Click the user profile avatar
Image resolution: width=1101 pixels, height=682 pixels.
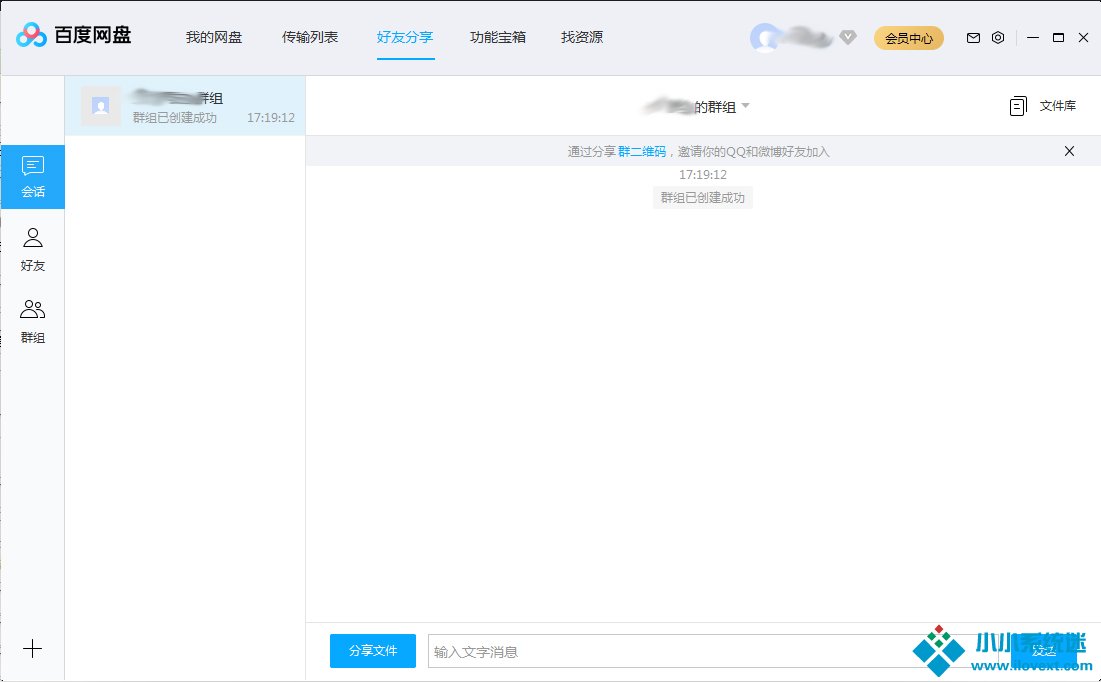(x=766, y=38)
